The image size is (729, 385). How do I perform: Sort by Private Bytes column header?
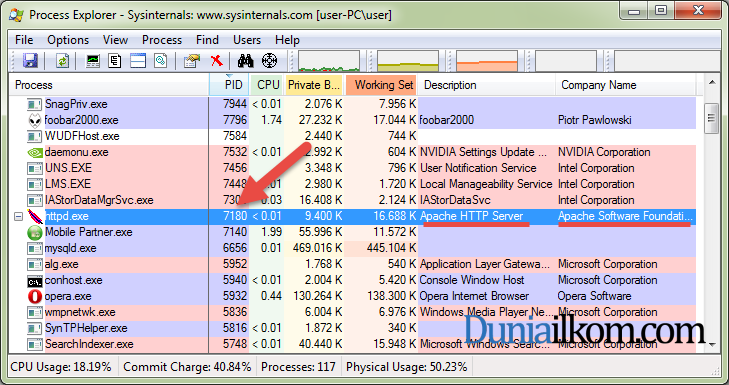click(314, 85)
